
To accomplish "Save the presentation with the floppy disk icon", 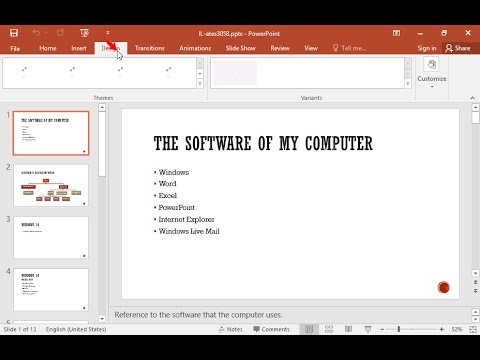I will click(x=14, y=33).
